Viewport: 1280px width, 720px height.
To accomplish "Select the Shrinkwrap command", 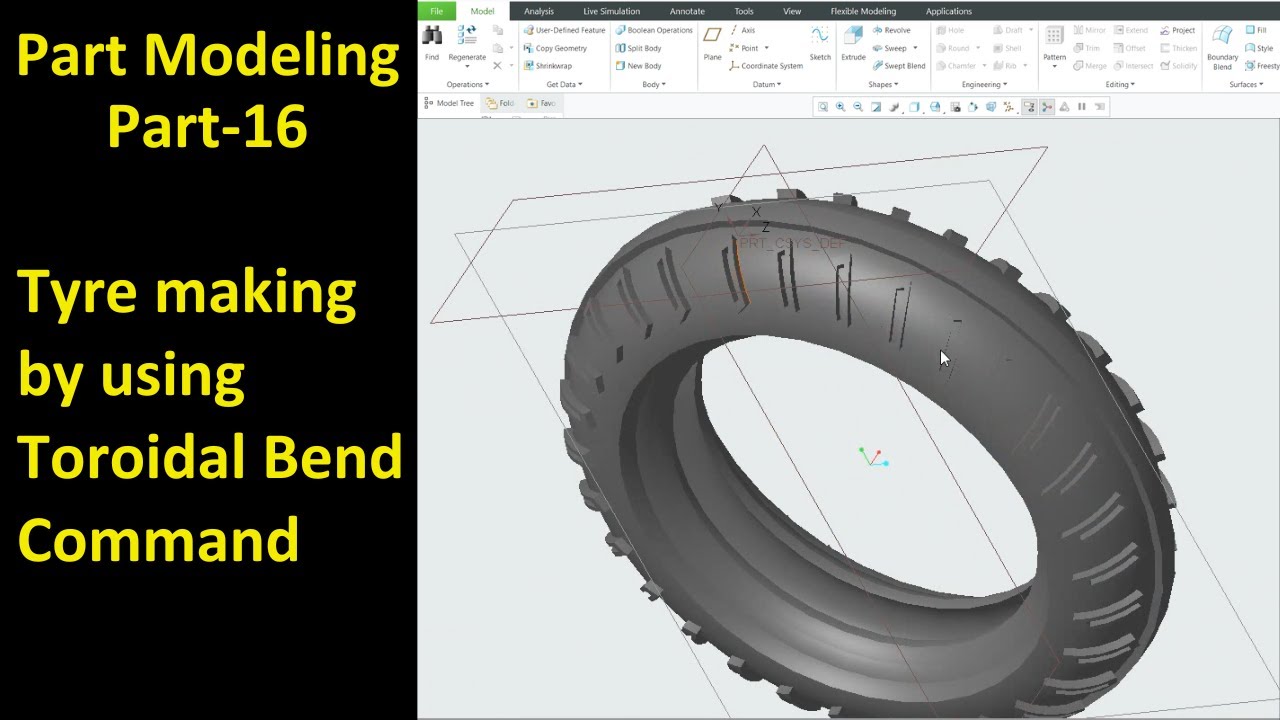I will [547, 66].
